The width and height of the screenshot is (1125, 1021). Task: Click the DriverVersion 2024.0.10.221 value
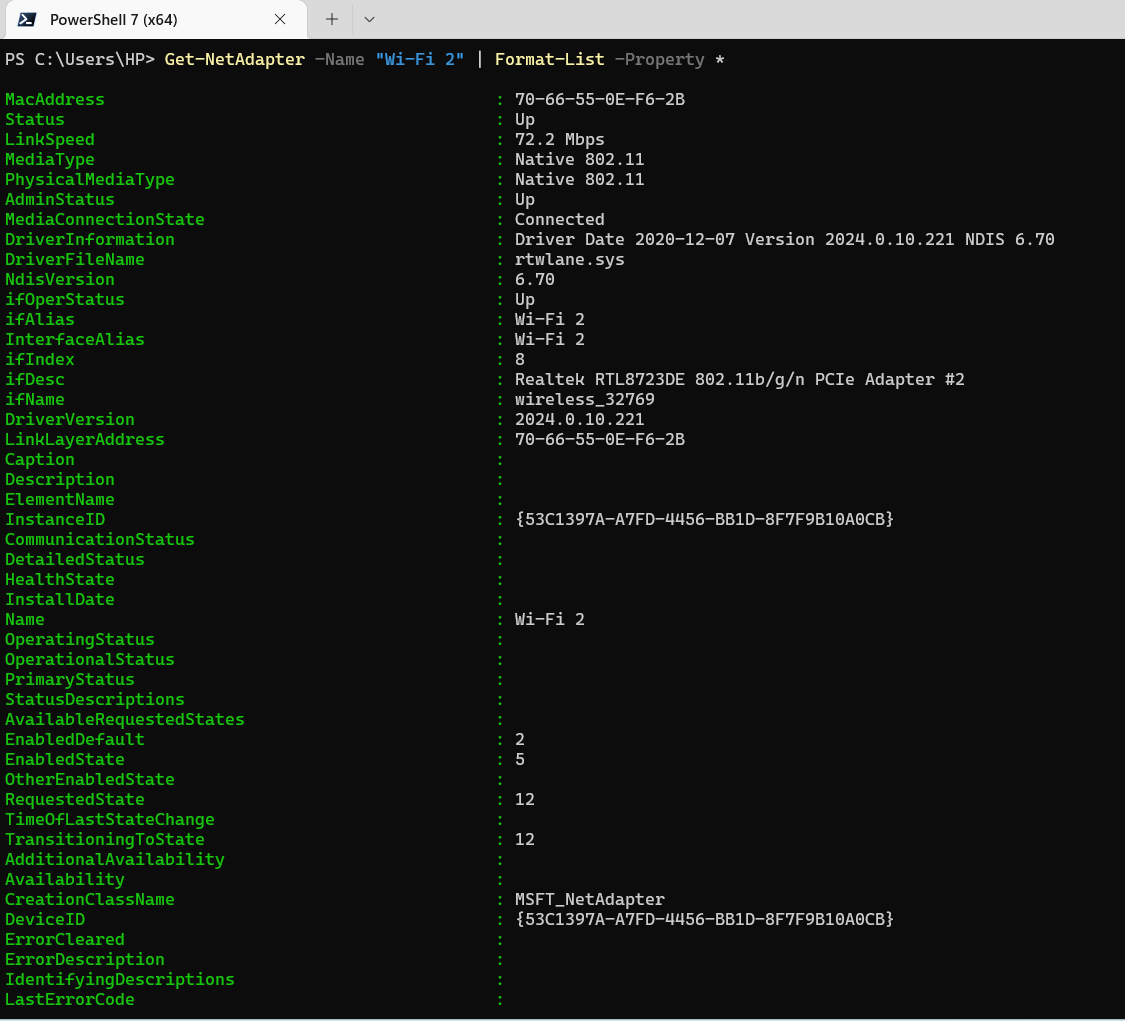577,419
